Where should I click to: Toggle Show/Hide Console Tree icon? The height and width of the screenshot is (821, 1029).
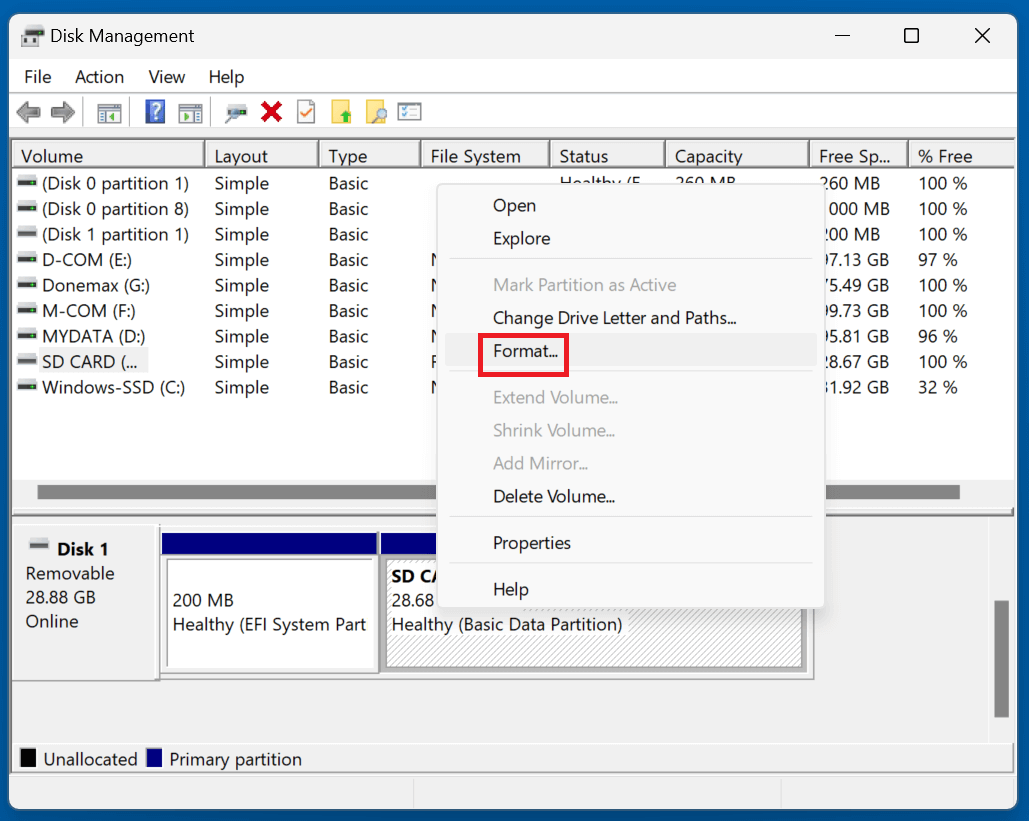pyautogui.click(x=109, y=111)
